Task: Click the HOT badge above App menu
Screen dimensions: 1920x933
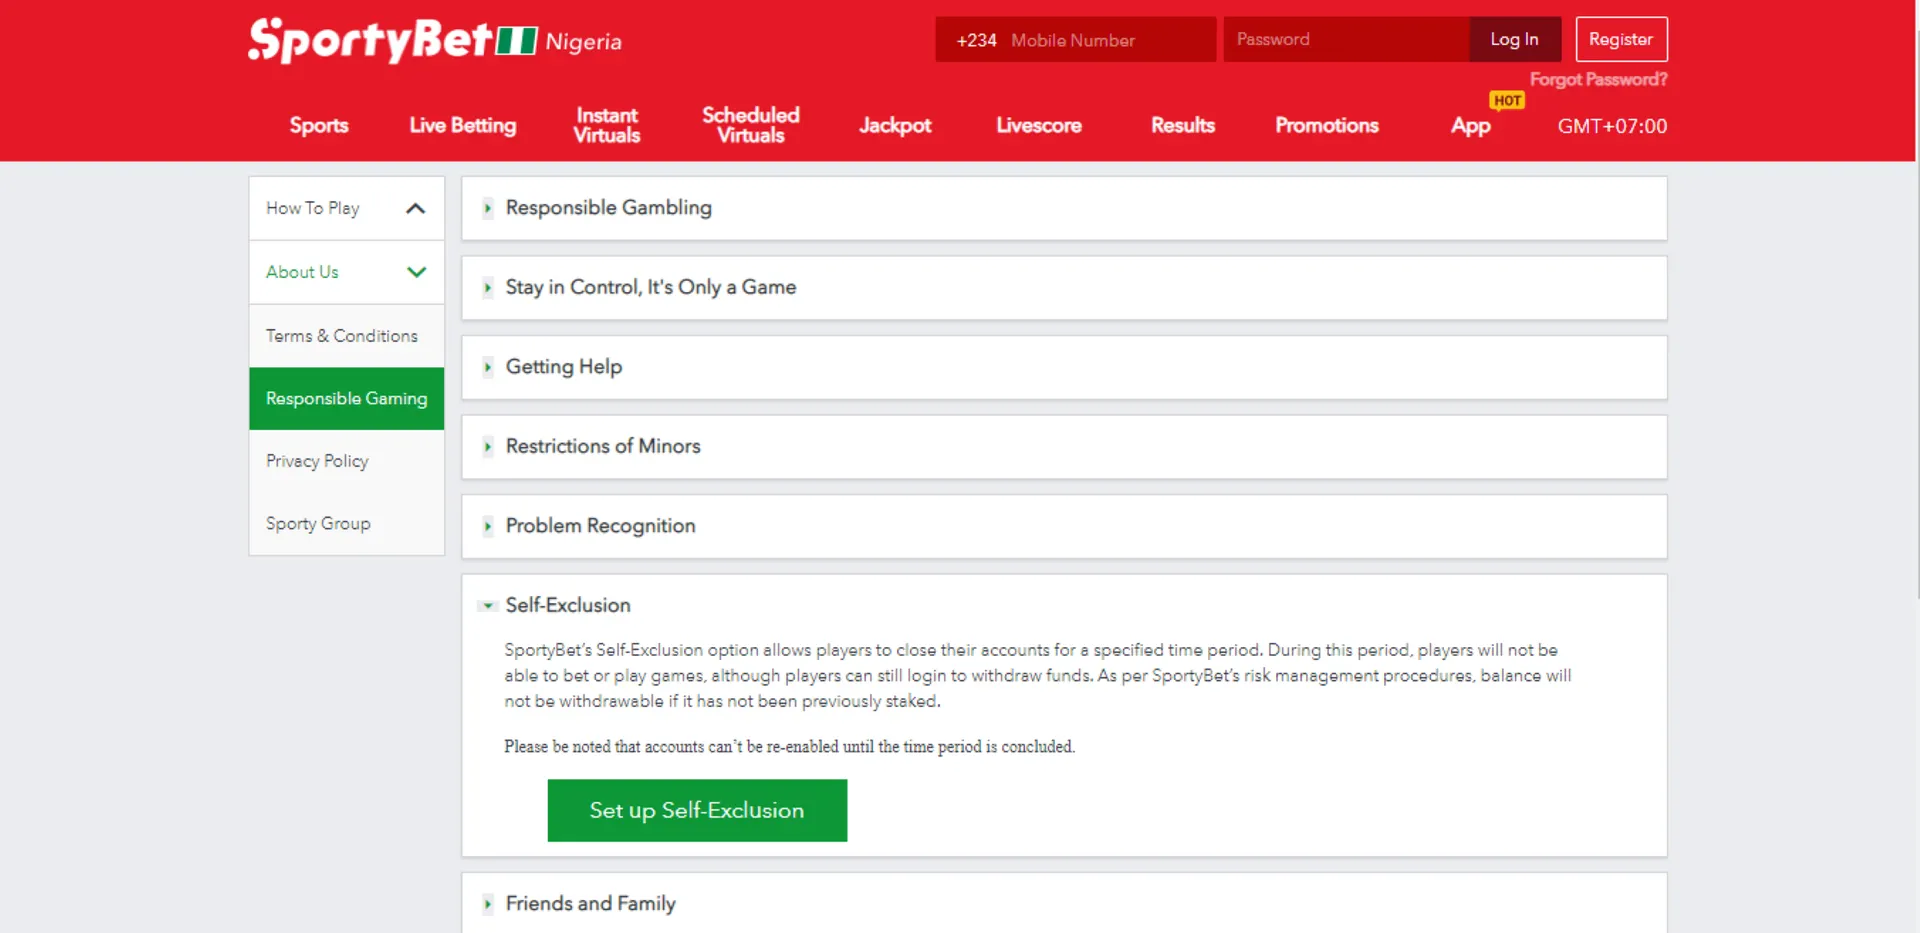Action: point(1507,100)
